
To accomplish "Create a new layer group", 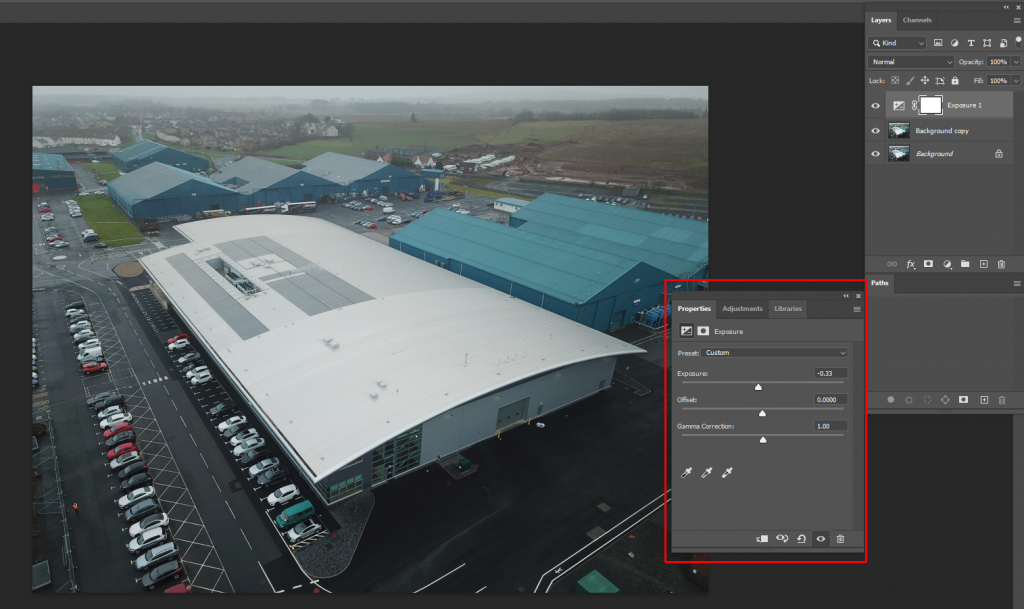I will pyautogui.click(x=965, y=264).
